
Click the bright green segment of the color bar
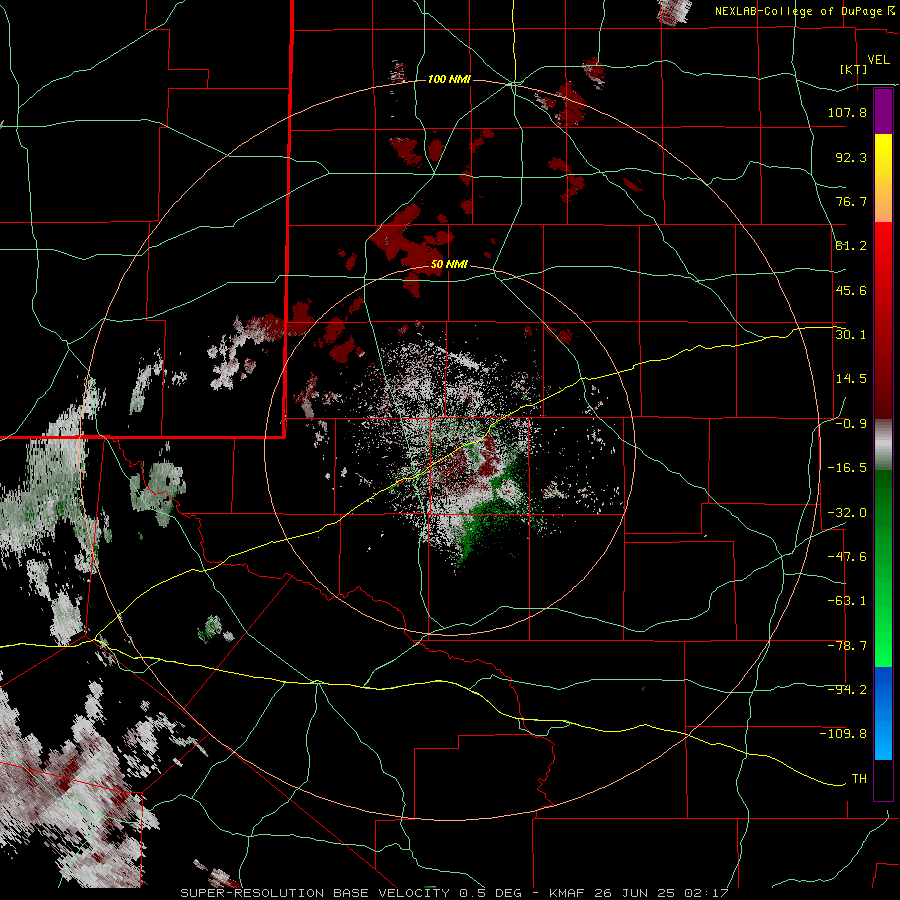click(883, 568)
